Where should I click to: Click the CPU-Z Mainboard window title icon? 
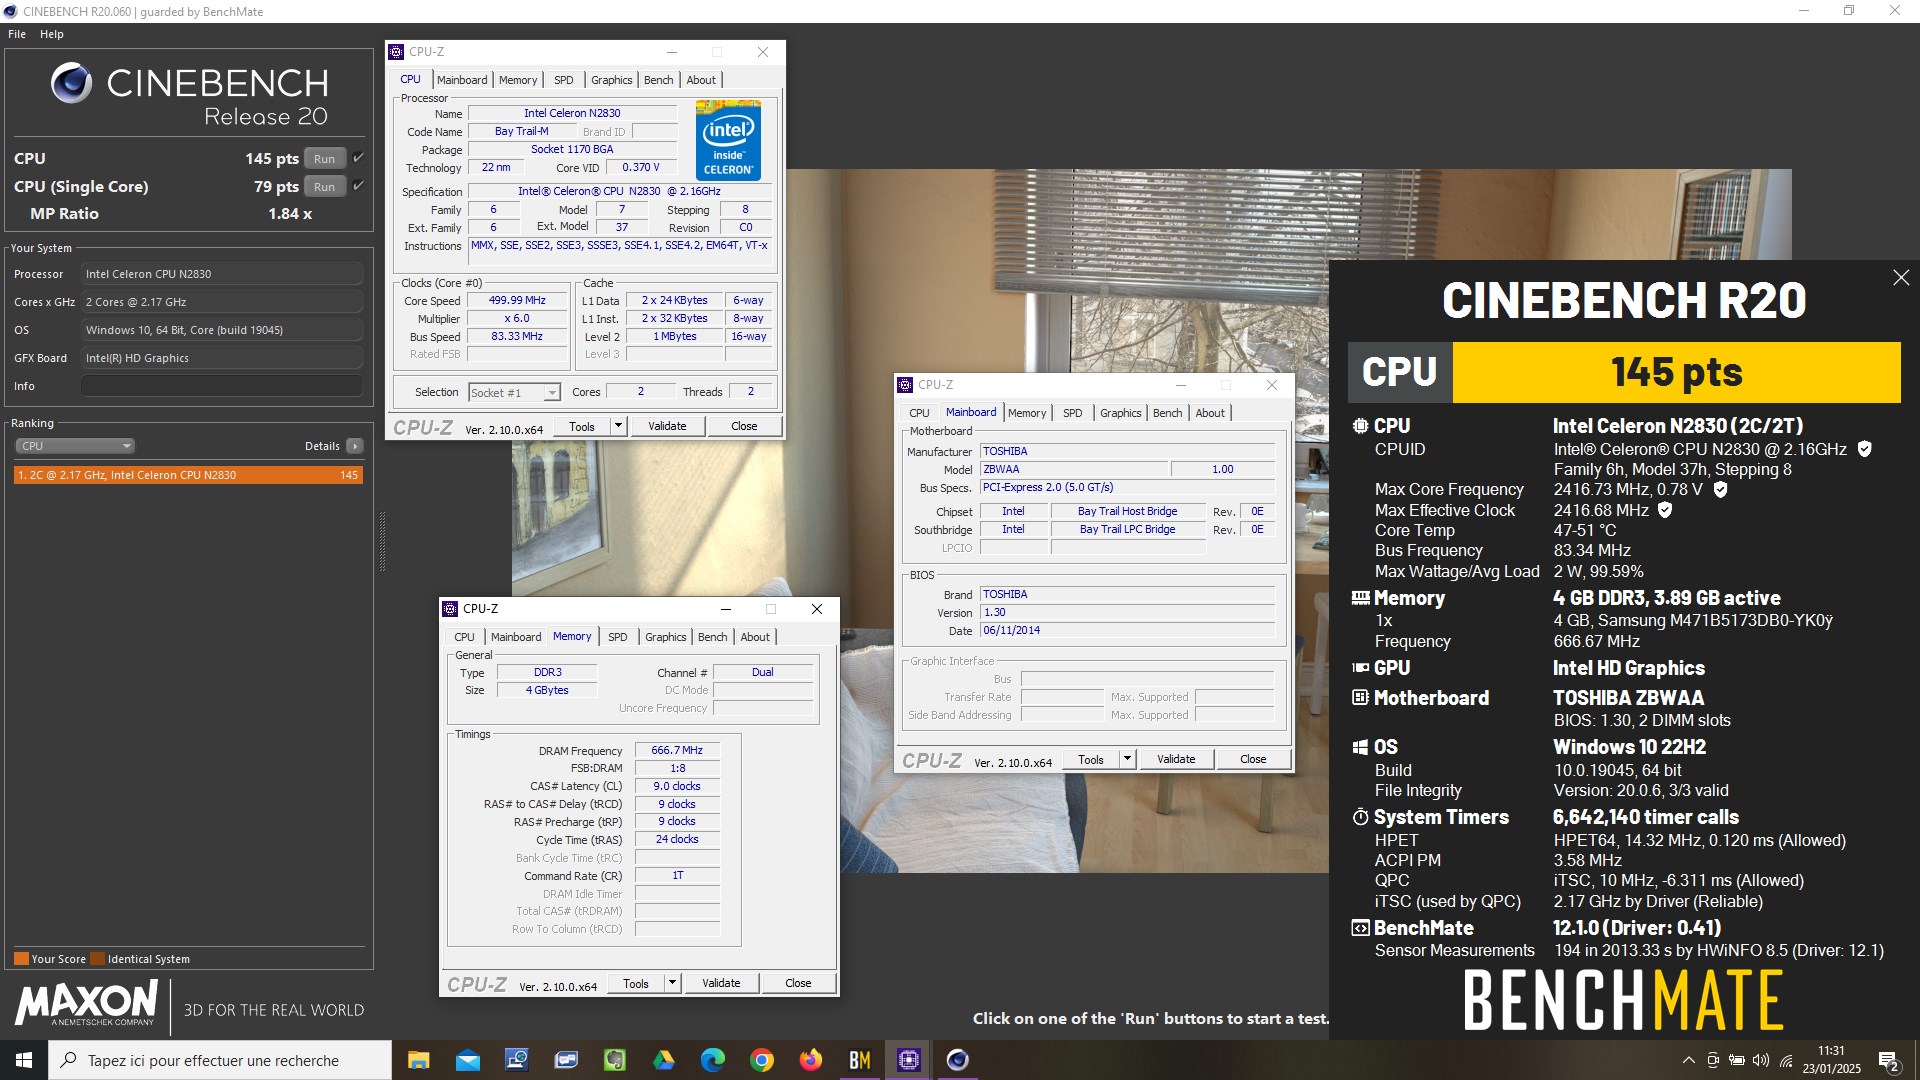point(905,385)
